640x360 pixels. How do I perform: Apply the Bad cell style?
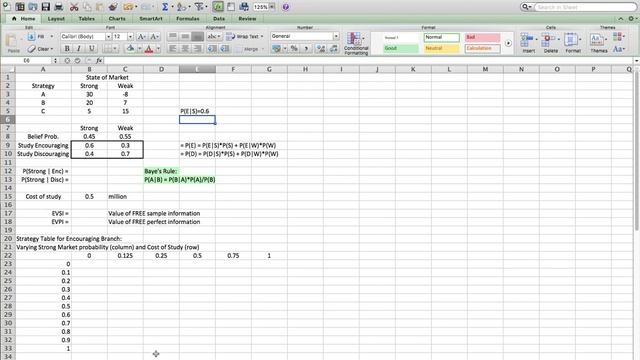pyautogui.click(x=482, y=37)
